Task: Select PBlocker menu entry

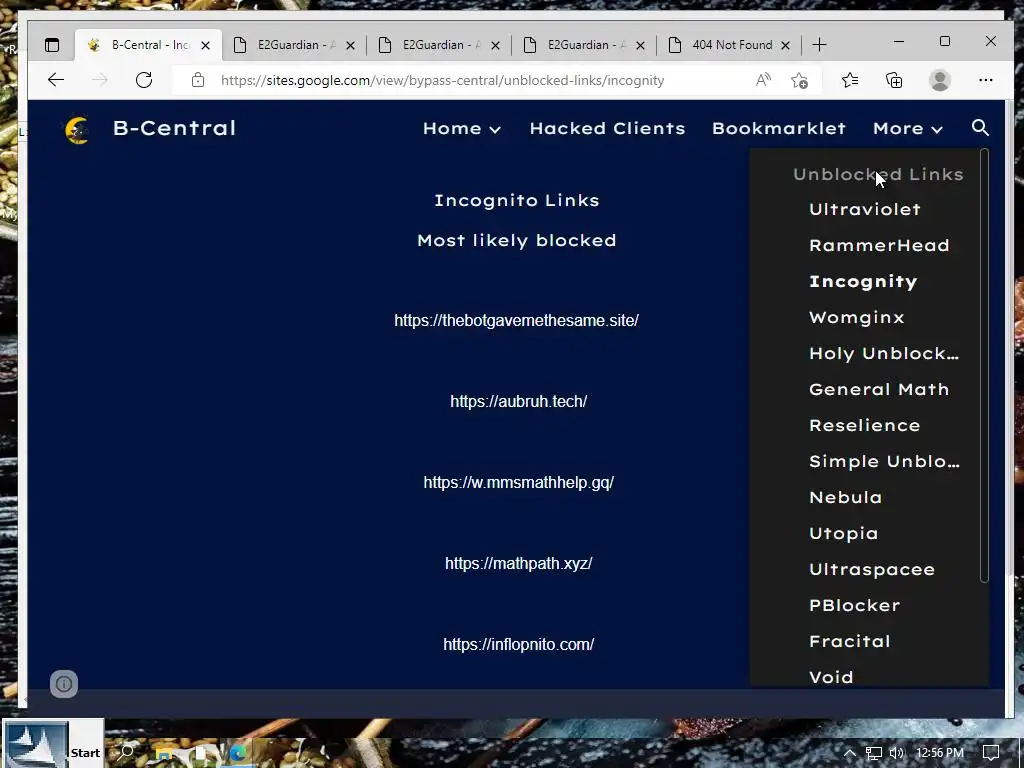Action: point(854,605)
